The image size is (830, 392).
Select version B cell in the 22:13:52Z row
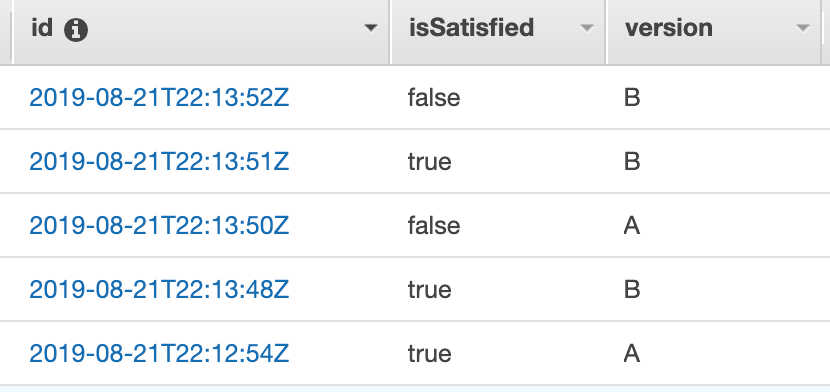[x=632, y=98]
